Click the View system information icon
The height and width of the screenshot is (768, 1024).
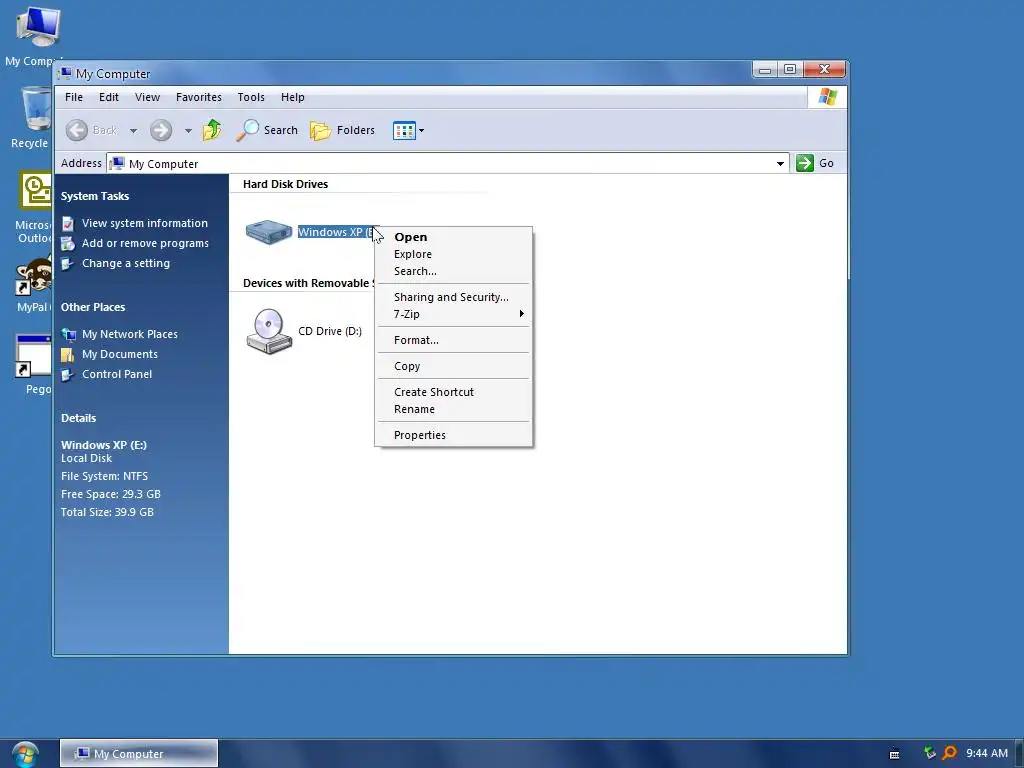(x=67, y=223)
